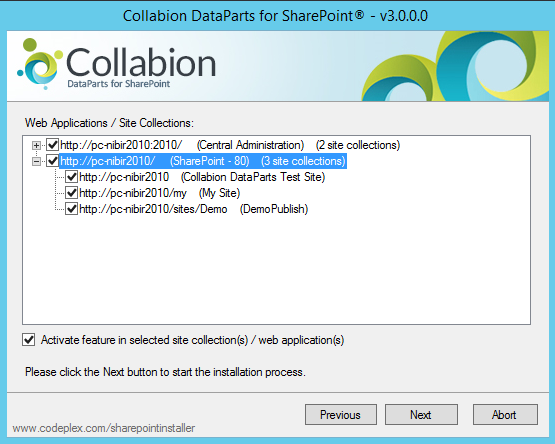Screen dimensions: 555x444
Task: Click the swirl graphic in banner
Action: tap(455, 66)
